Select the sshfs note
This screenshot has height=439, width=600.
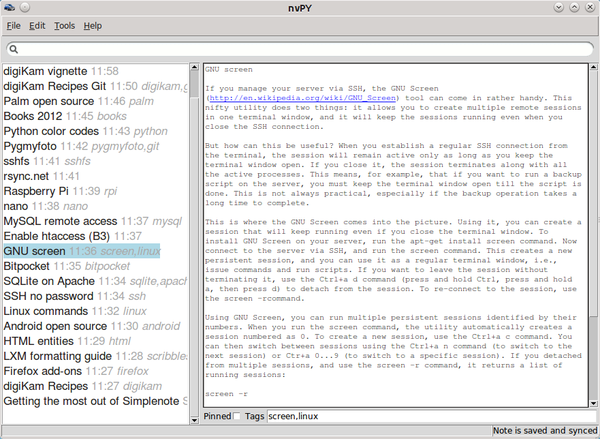pos(96,161)
